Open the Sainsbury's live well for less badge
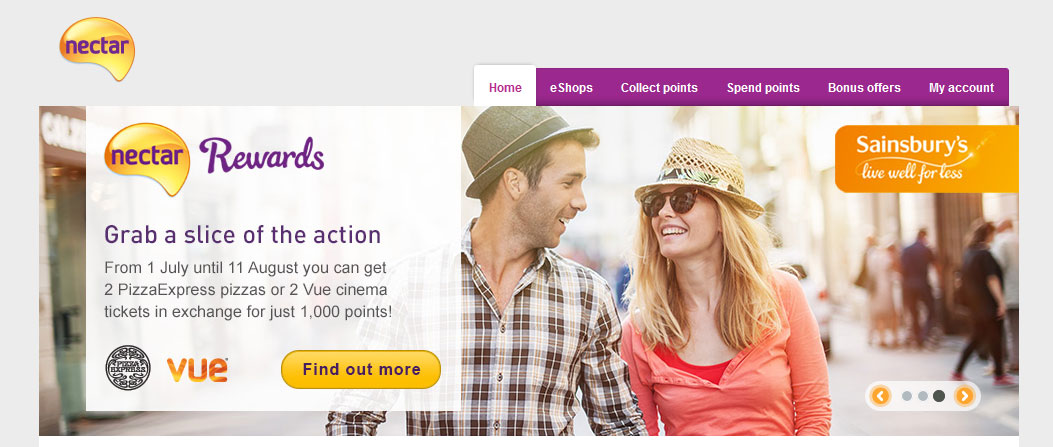The height and width of the screenshot is (447, 1053). (927, 158)
